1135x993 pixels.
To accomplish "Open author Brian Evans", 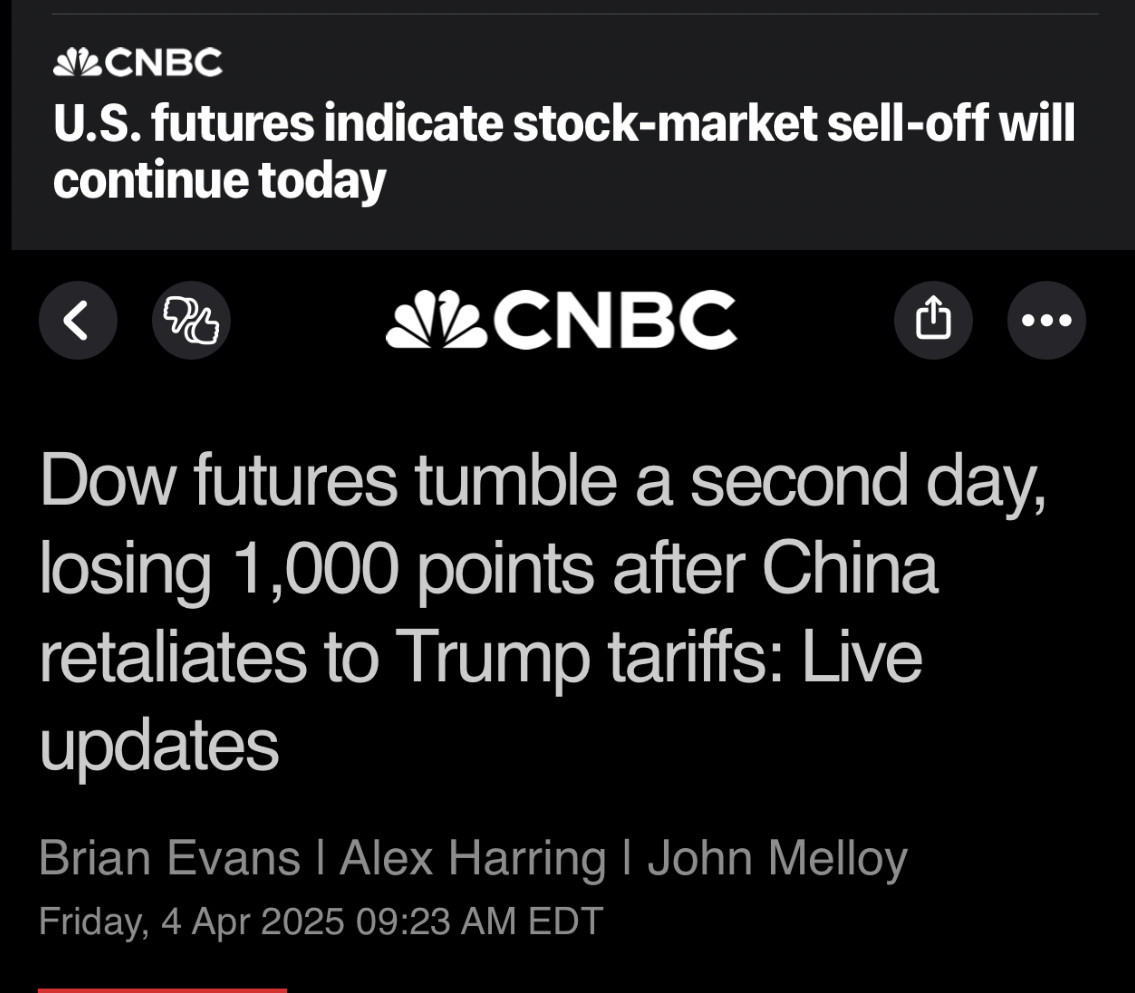I will 169,858.
